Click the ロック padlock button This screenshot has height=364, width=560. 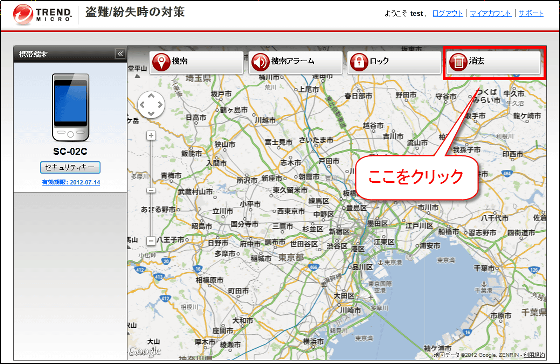(x=394, y=62)
